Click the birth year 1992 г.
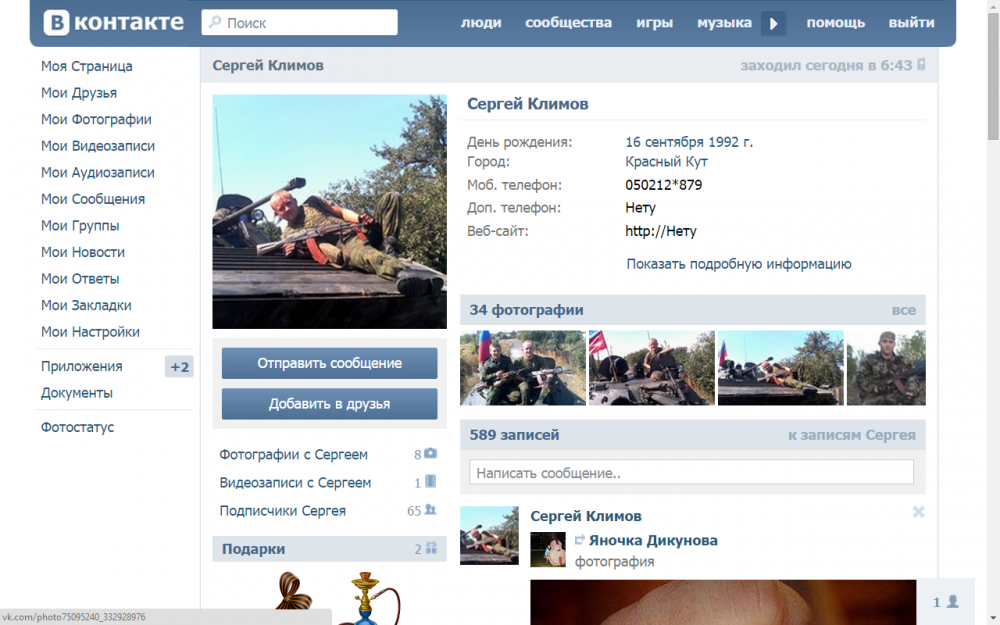The height and width of the screenshot is (625, 1000). [730, 142]
